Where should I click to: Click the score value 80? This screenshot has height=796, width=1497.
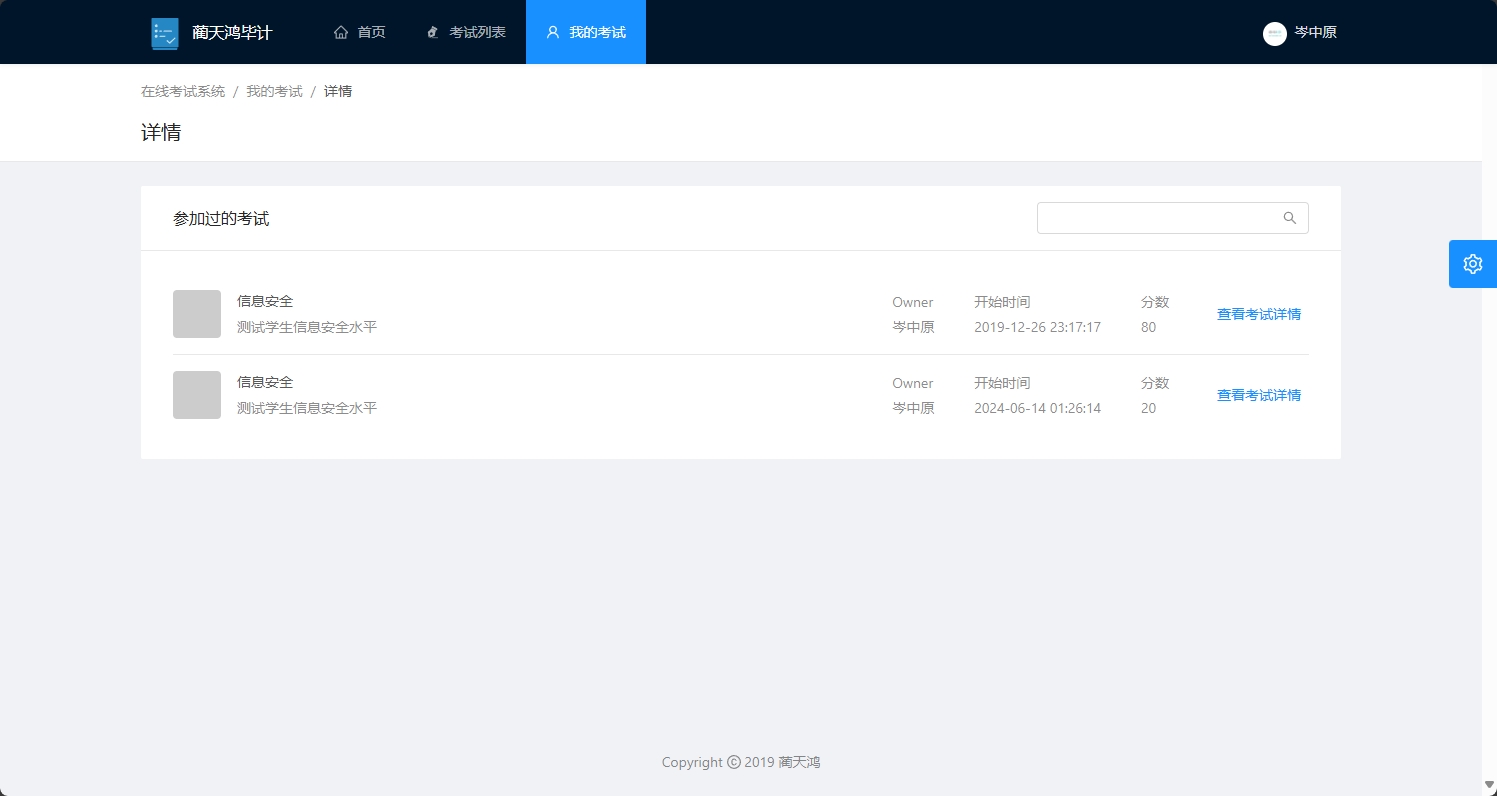pyautogui.click(x=1148, y=327)
